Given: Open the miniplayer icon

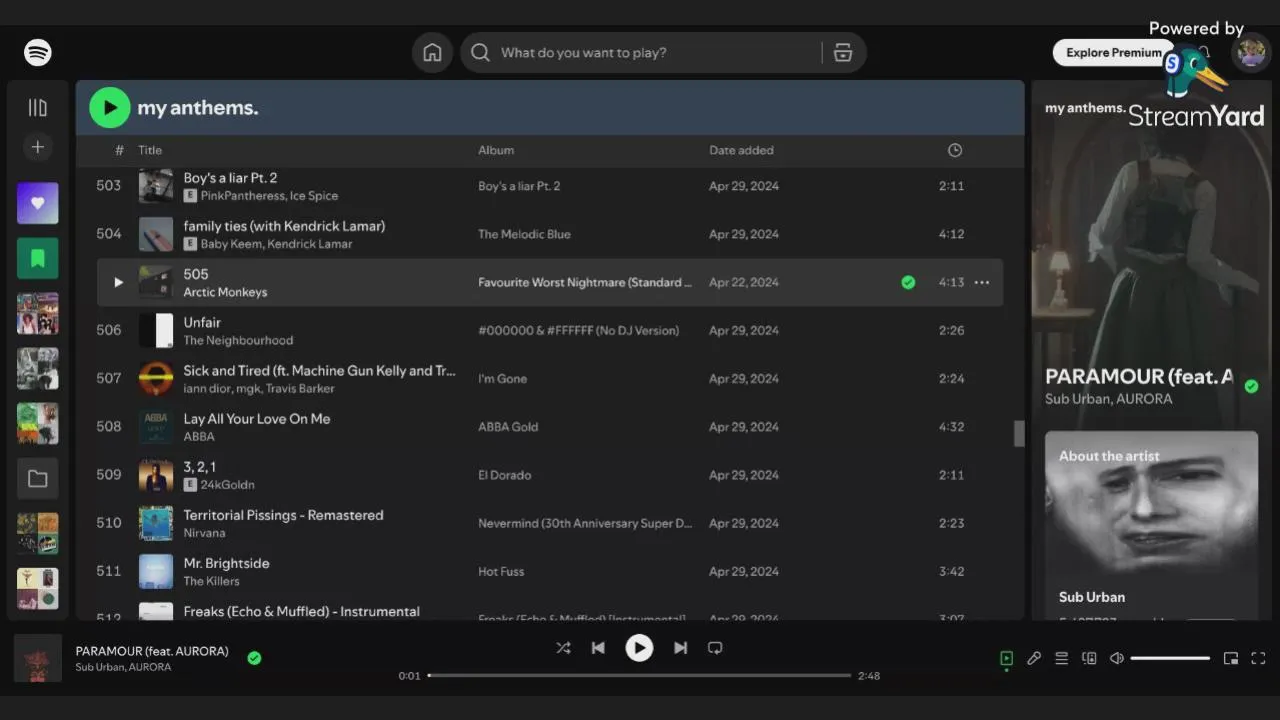Looking at the screenshot, I should coord(1231,658).
